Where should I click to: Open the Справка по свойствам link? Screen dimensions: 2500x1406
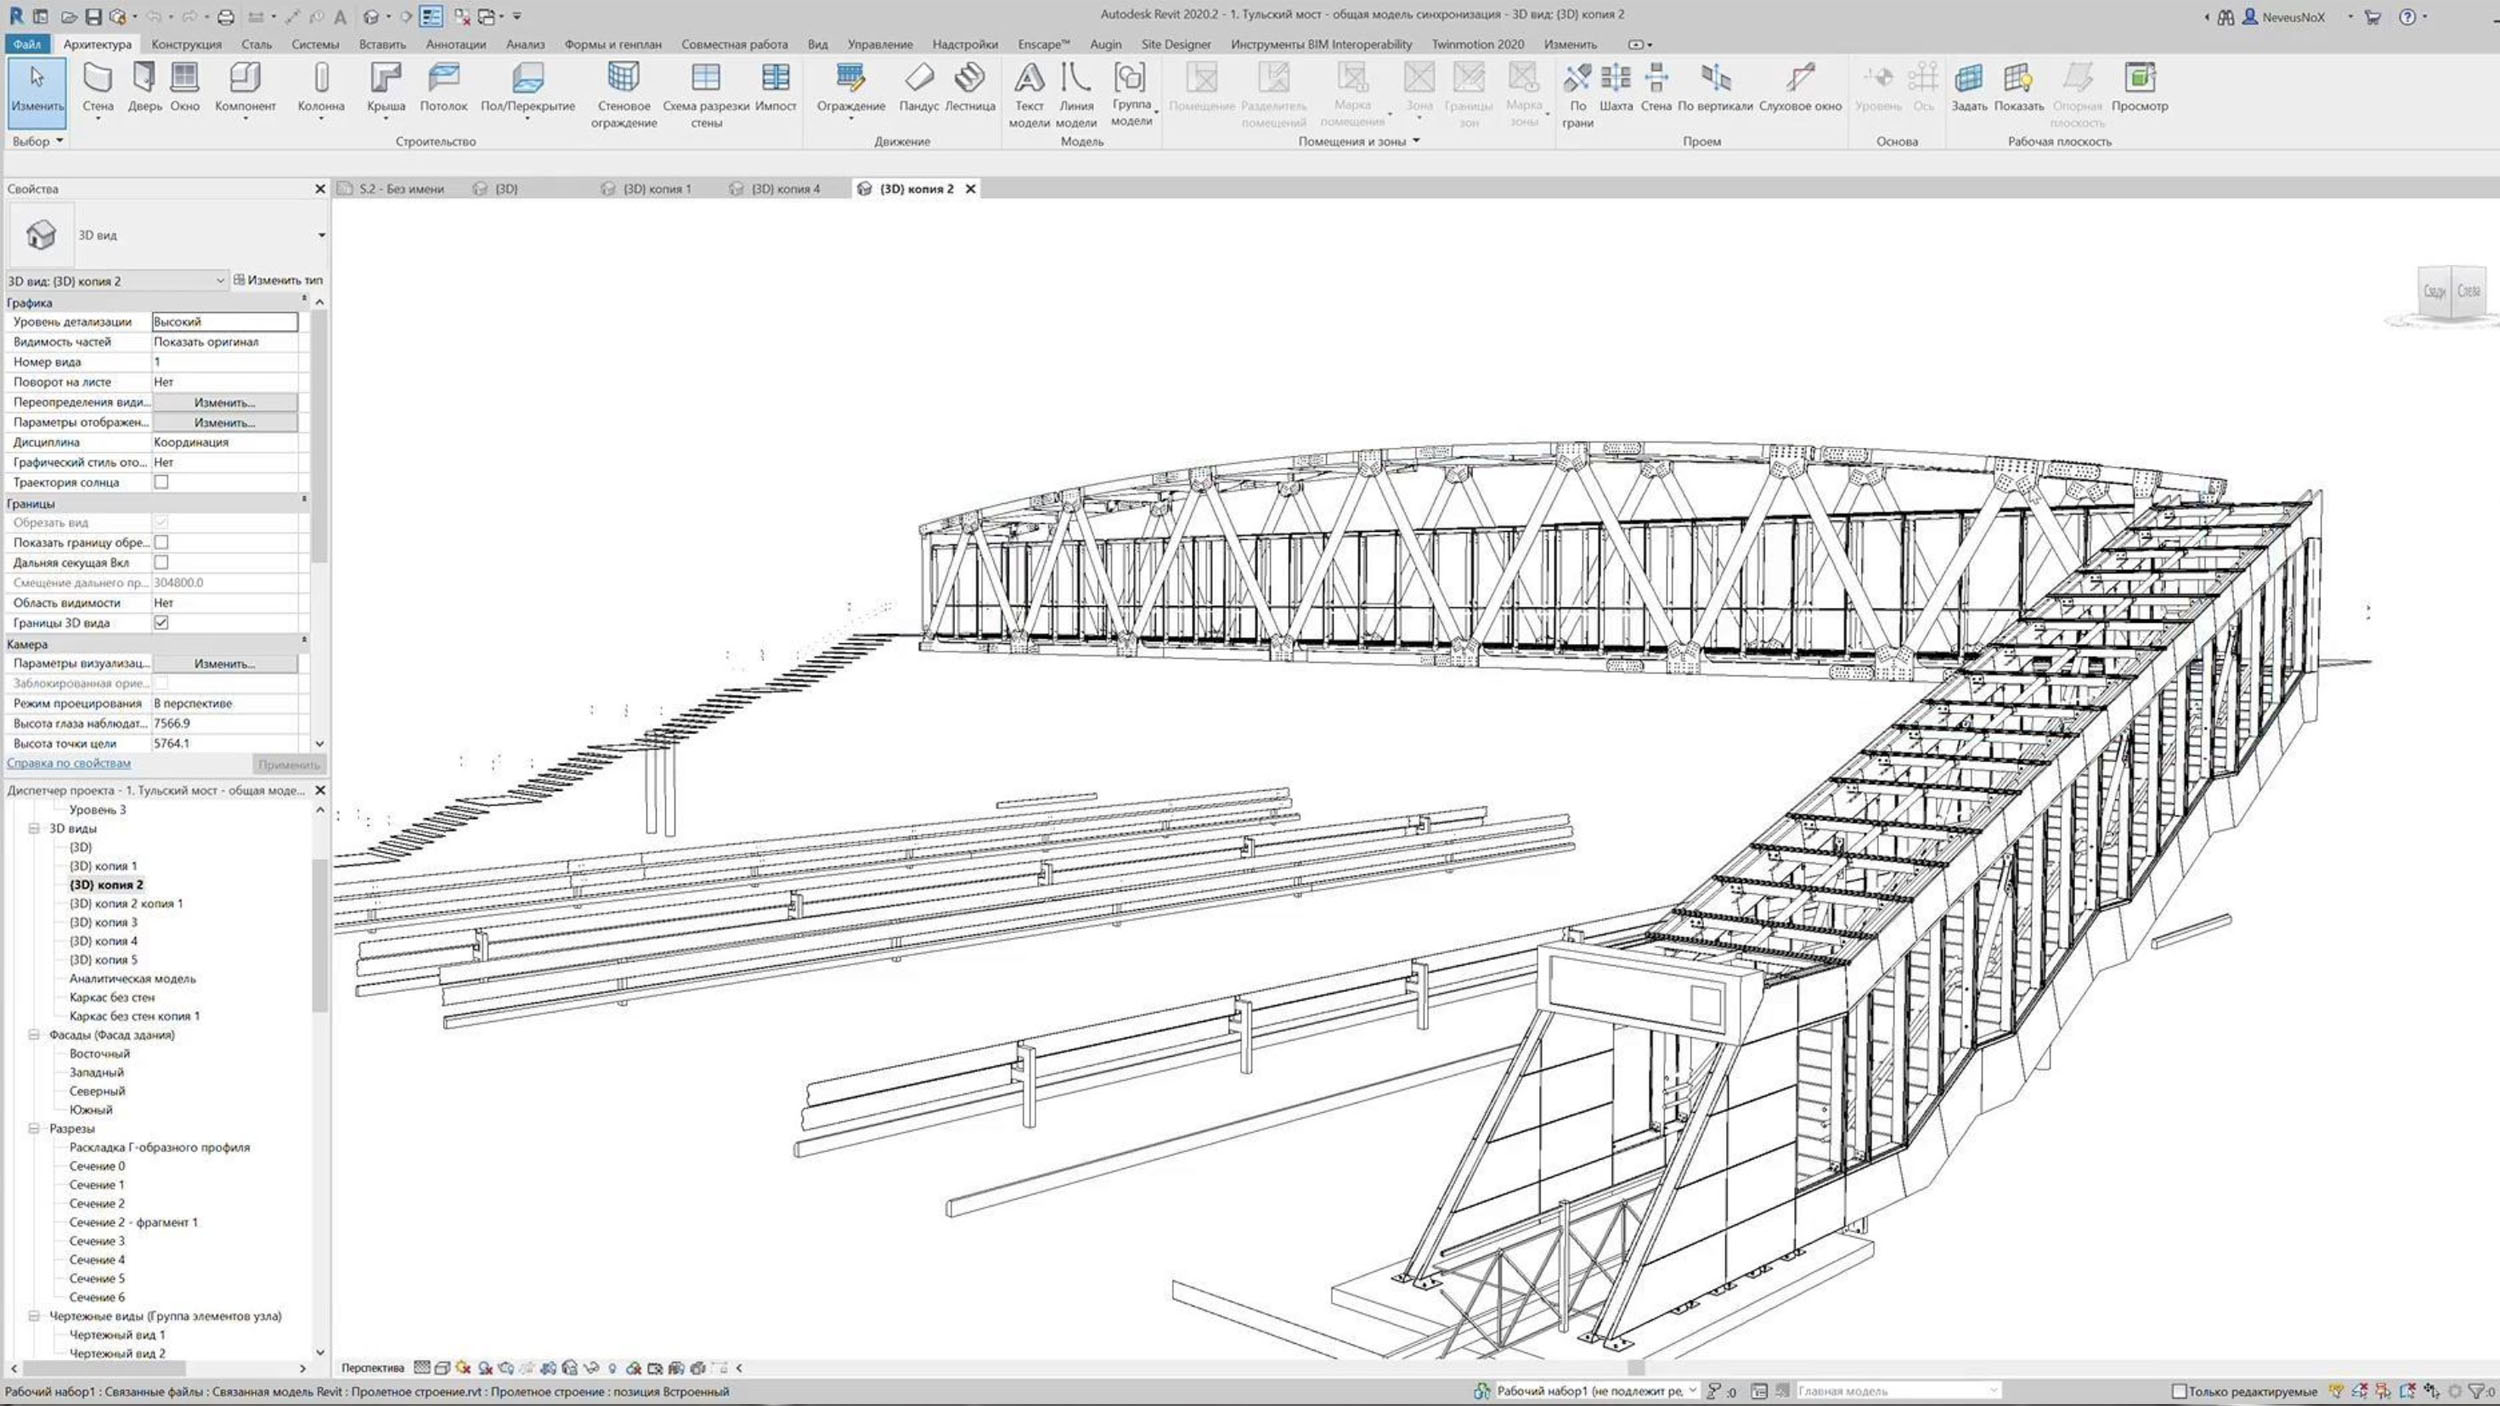[x=69, y=763]
